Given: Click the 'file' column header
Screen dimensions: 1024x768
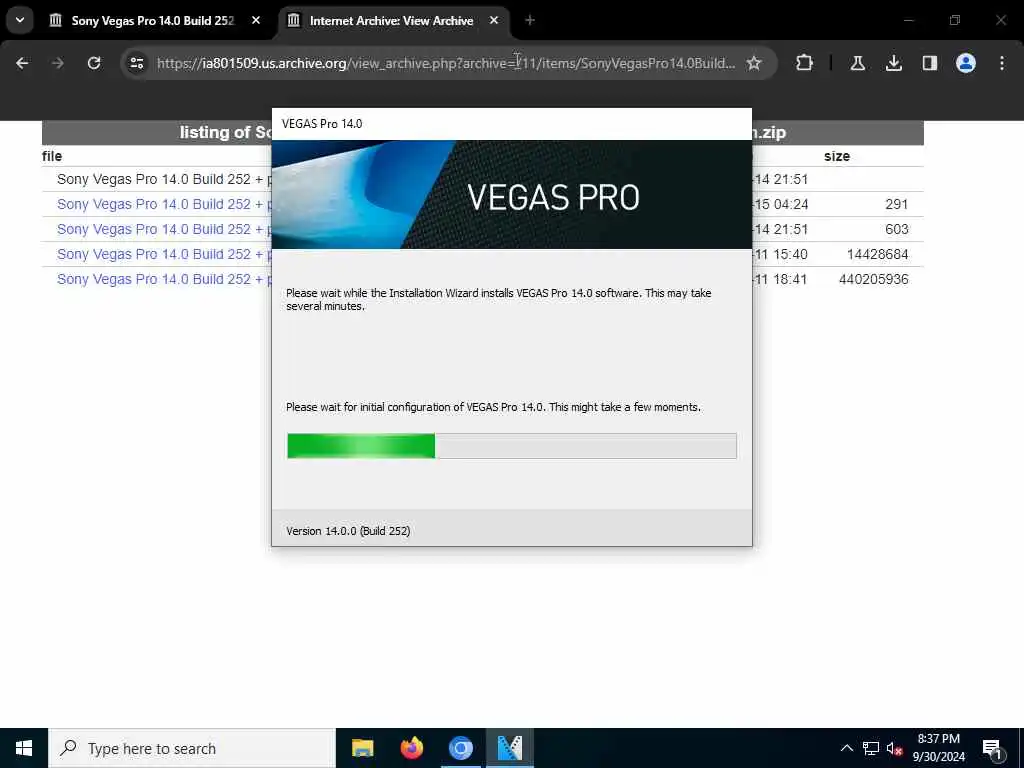Looking at the screenshot, I should click(52, 156).
